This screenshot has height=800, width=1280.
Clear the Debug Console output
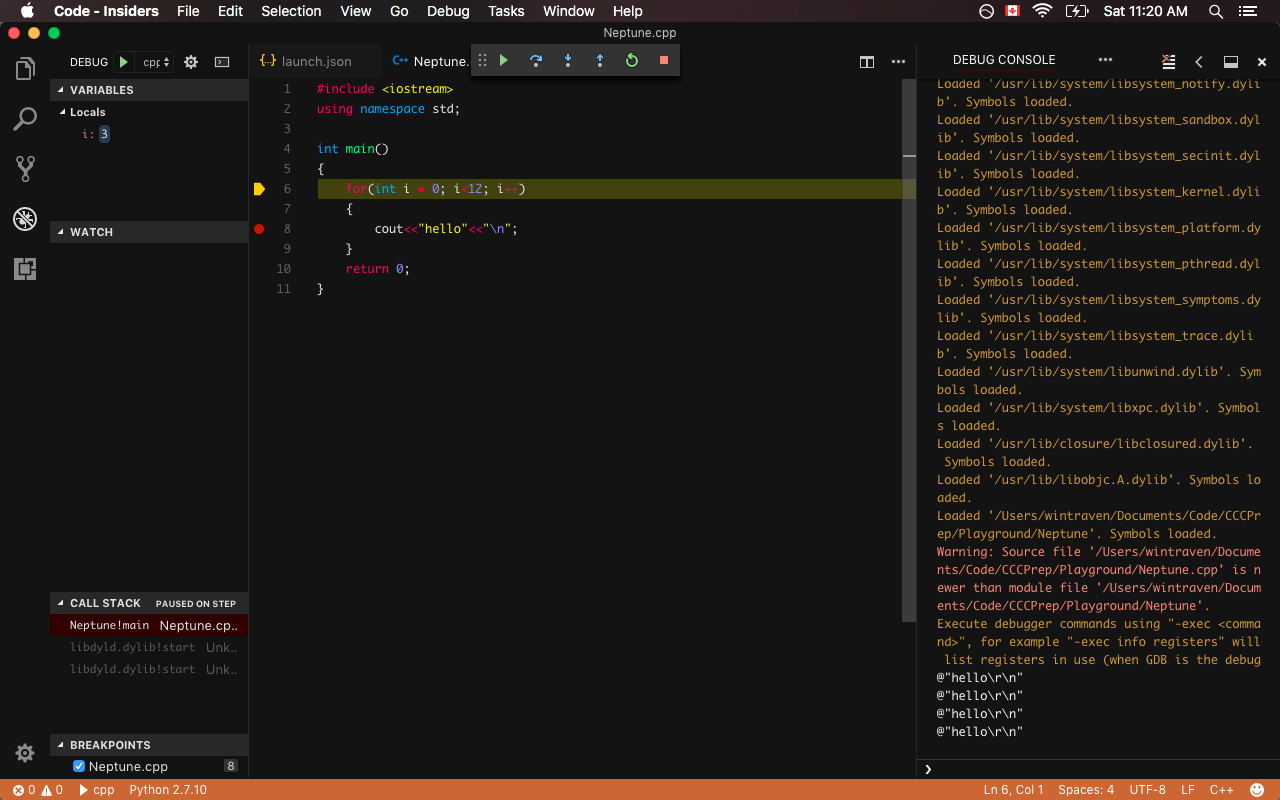tap(1168, 60)
